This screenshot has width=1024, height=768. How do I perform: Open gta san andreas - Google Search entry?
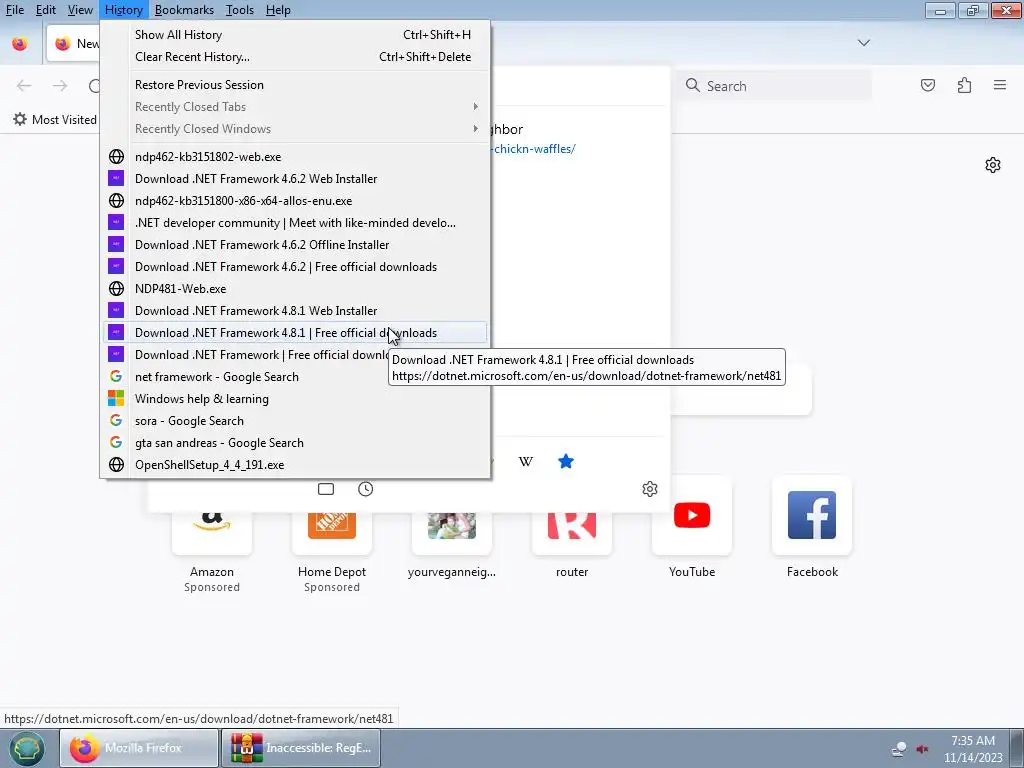point(295,443)
